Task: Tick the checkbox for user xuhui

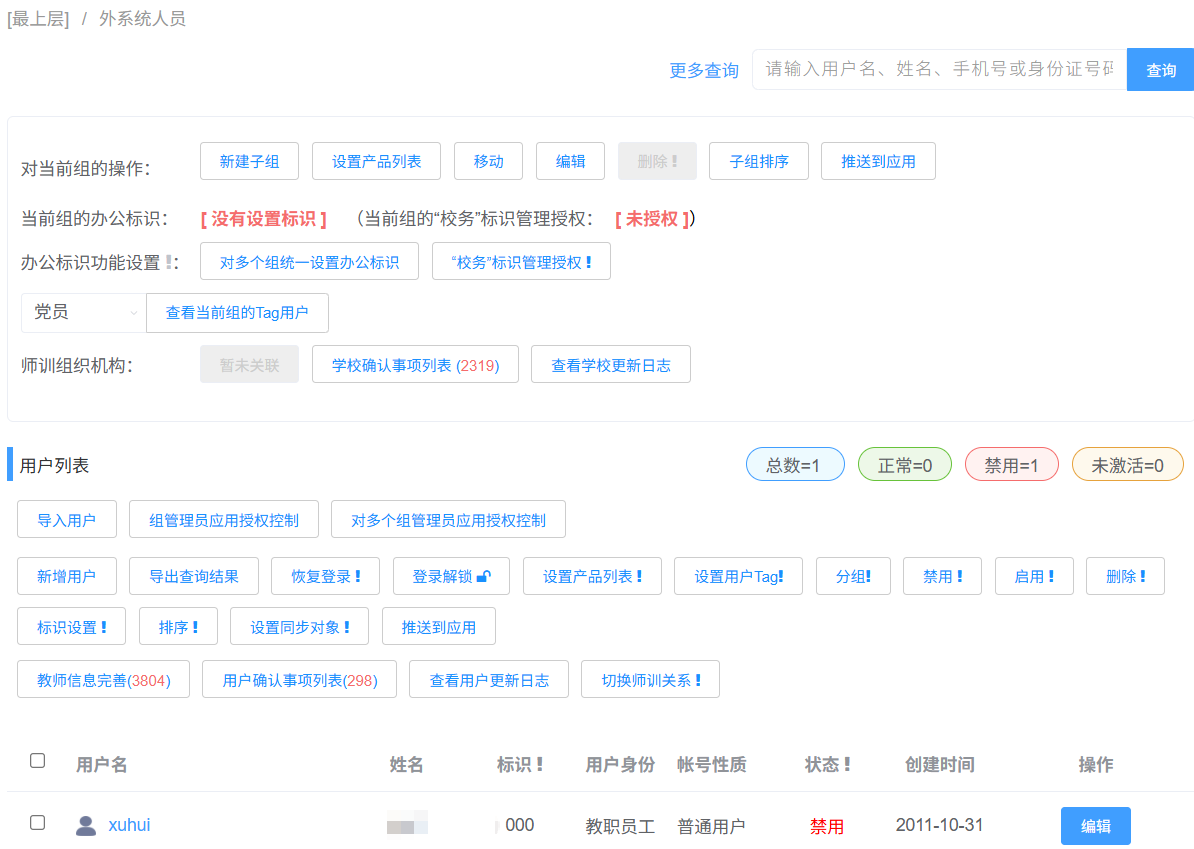Action: [x=37, y=822]
